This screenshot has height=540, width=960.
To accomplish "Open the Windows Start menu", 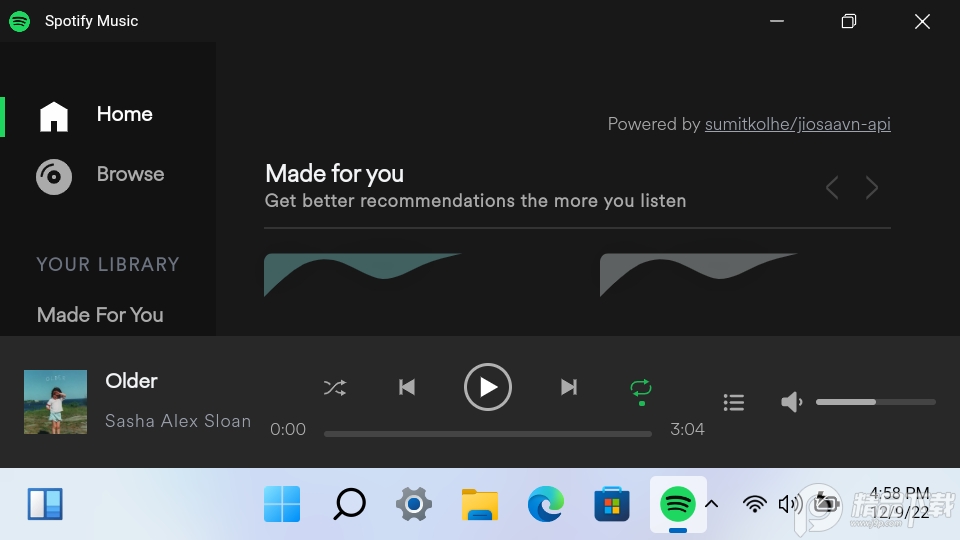I will (282, 504).
